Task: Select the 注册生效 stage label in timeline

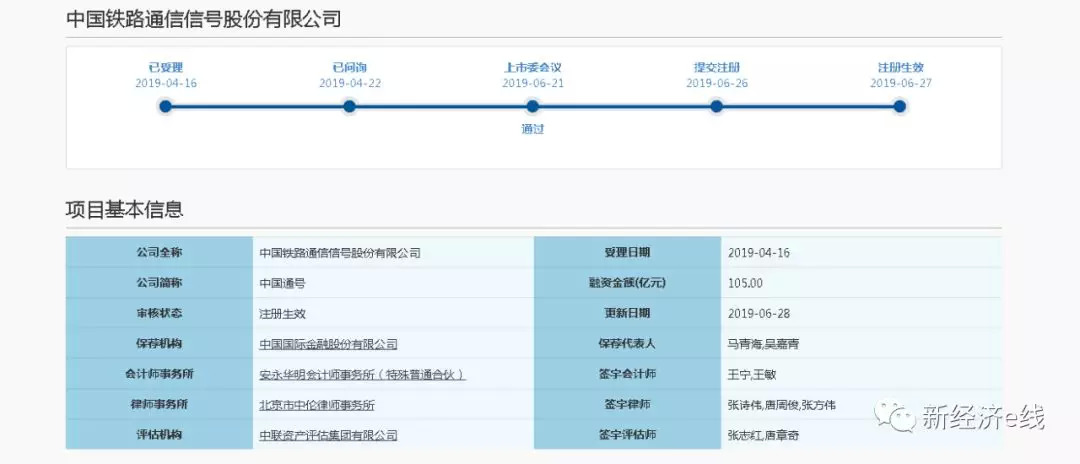Action: pyautogui.click(x=901, y=67)
